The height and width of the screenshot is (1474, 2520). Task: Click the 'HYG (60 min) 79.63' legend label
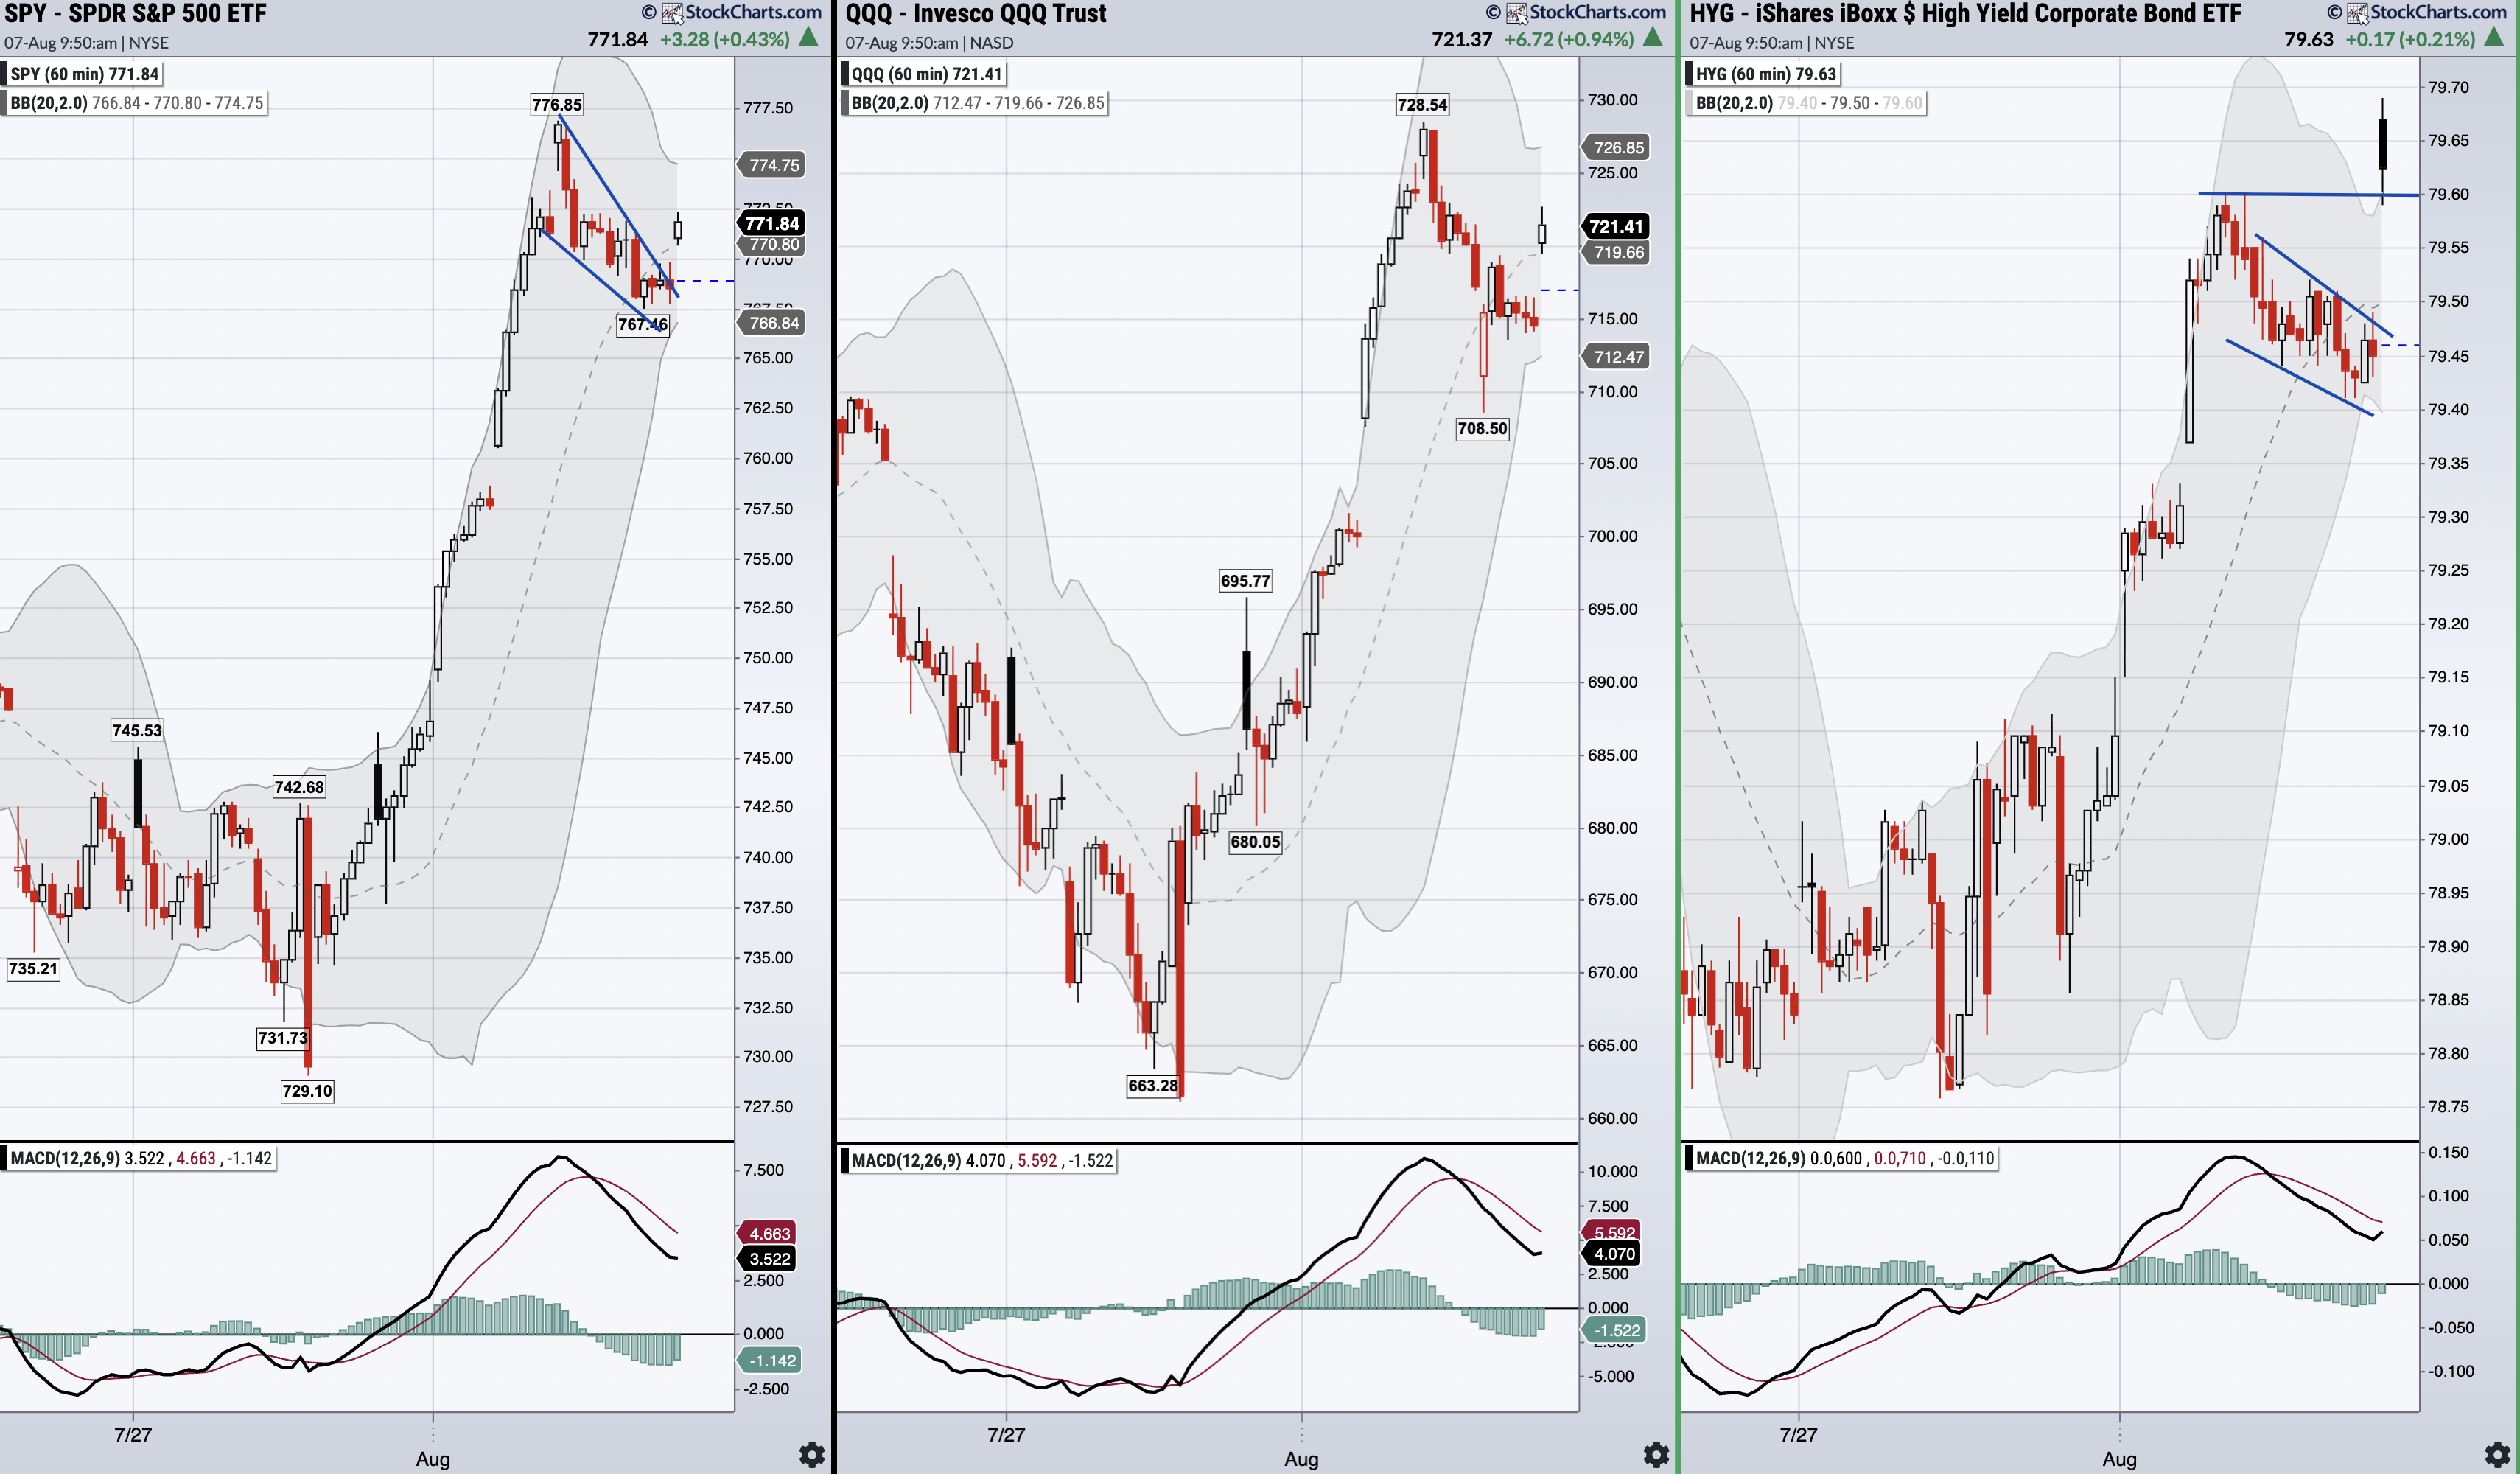tap(1765, 74)
